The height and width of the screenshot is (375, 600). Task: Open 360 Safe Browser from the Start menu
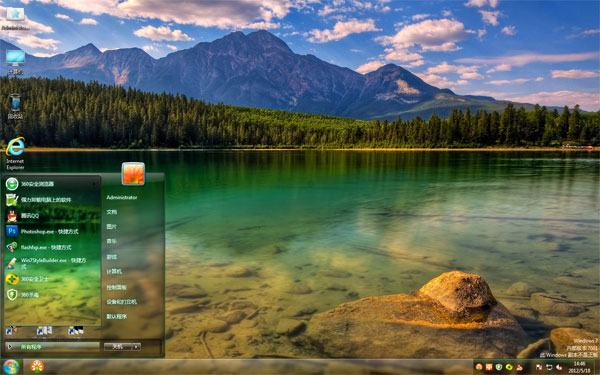coord(52,184)
